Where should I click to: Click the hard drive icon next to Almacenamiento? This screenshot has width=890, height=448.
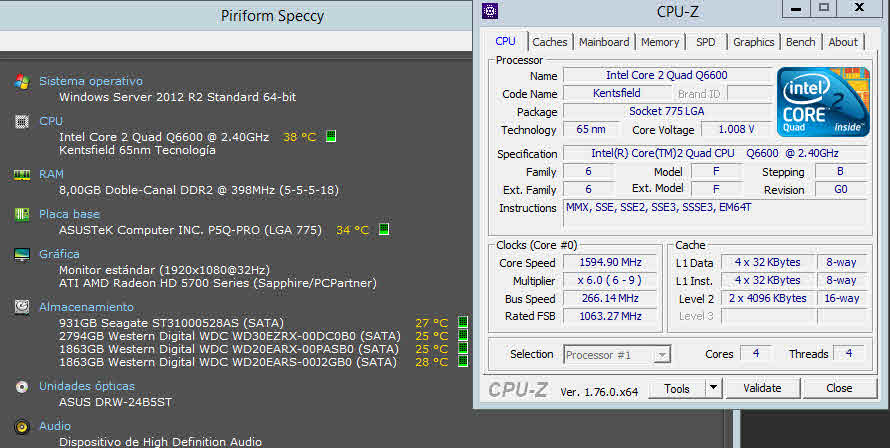pyautogui.click(x=22, y=307)
